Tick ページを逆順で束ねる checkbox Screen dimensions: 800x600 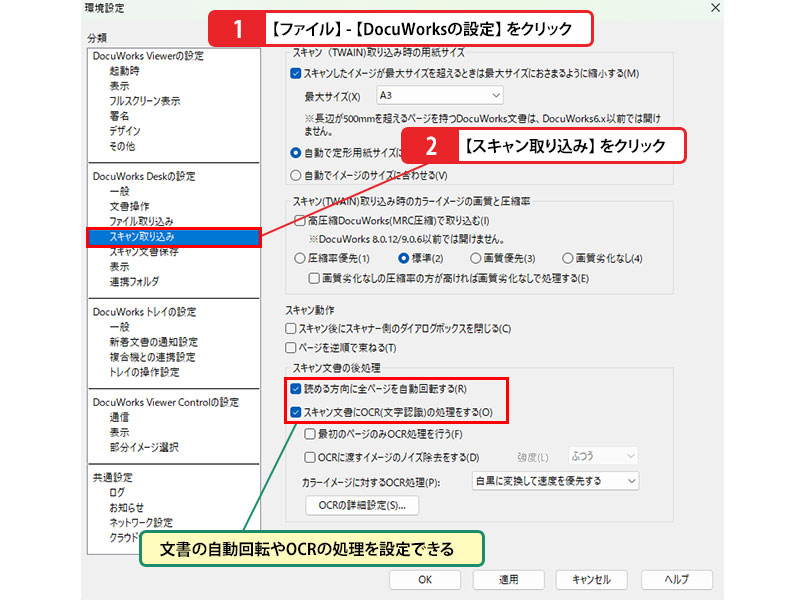pos(291,348)
